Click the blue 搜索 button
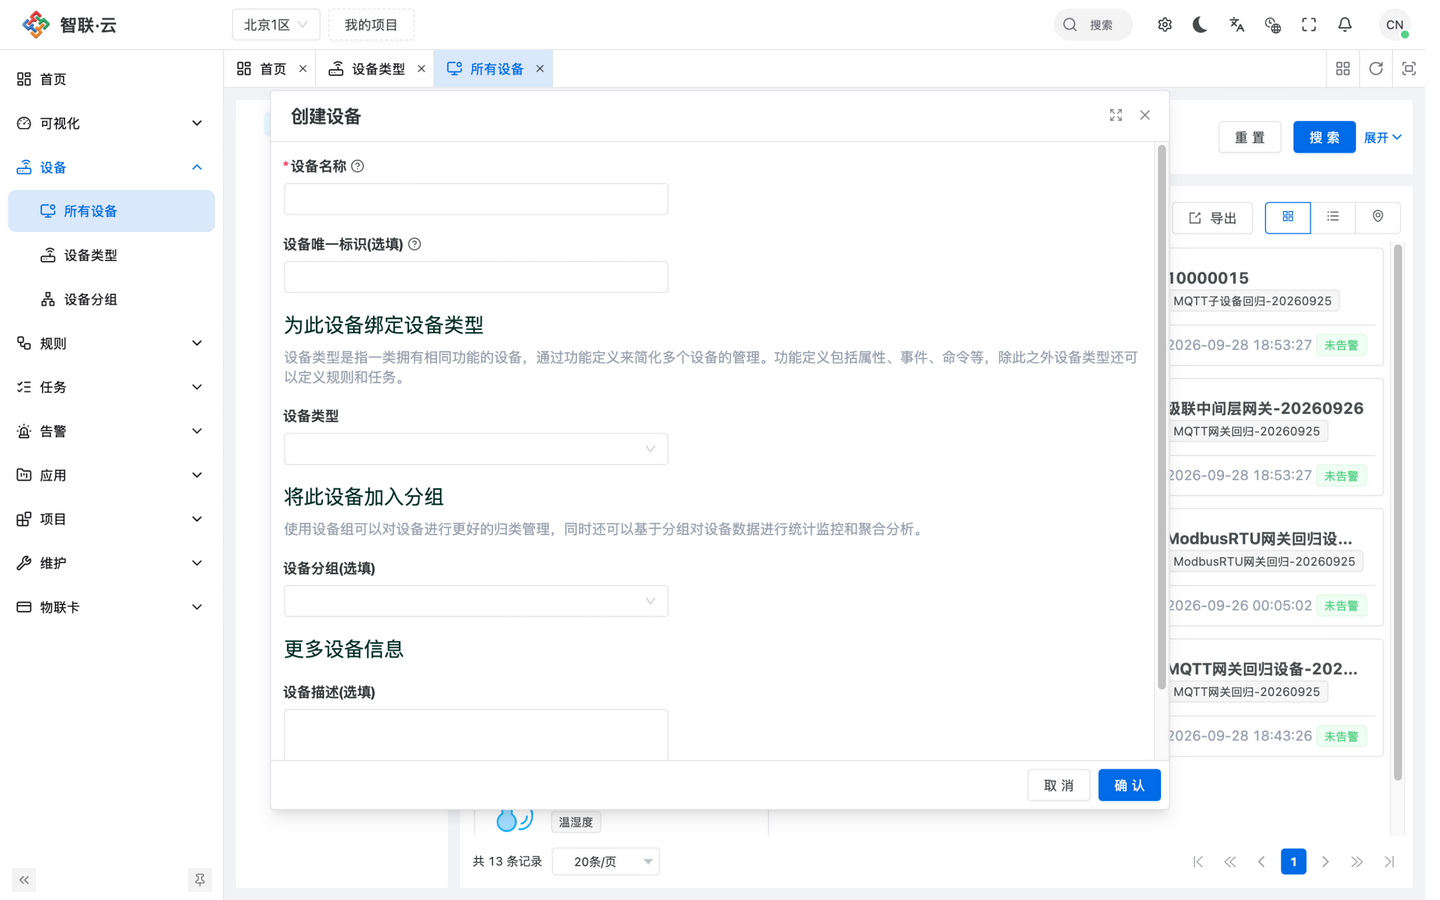The height and width of the screenshot is (900, 1440). 1324,137
